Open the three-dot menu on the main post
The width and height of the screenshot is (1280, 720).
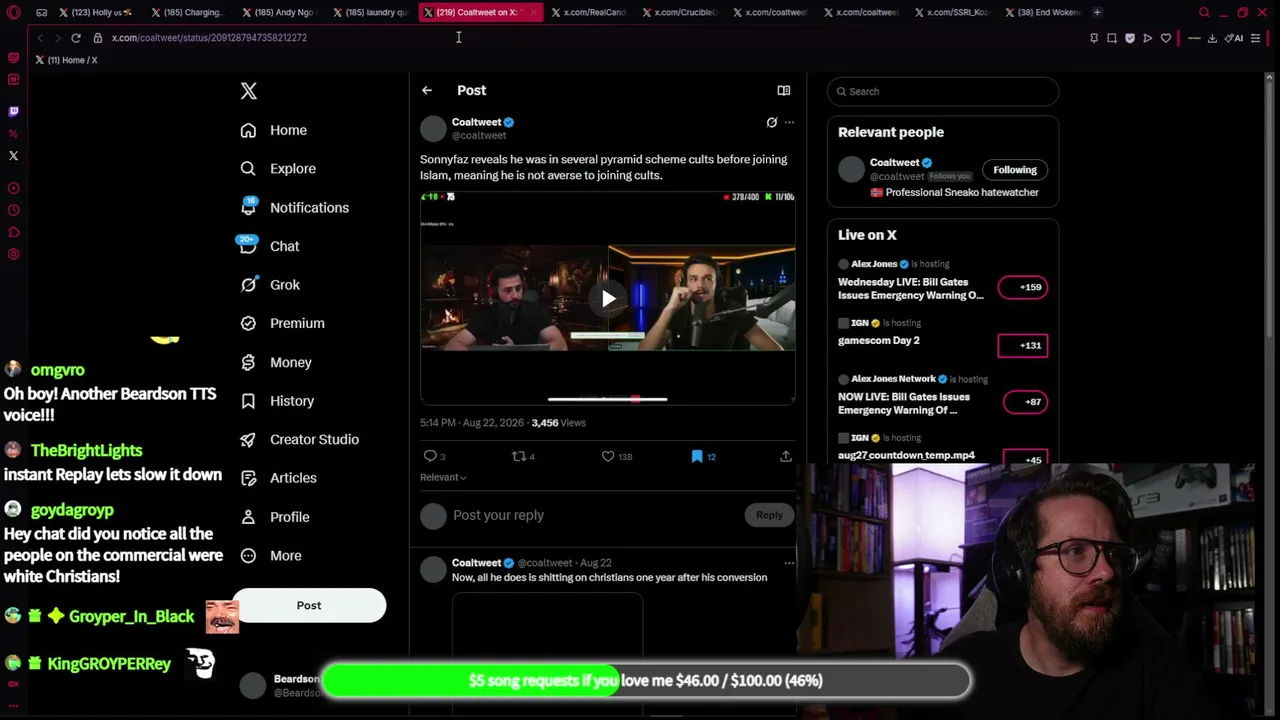coord(789,123)
